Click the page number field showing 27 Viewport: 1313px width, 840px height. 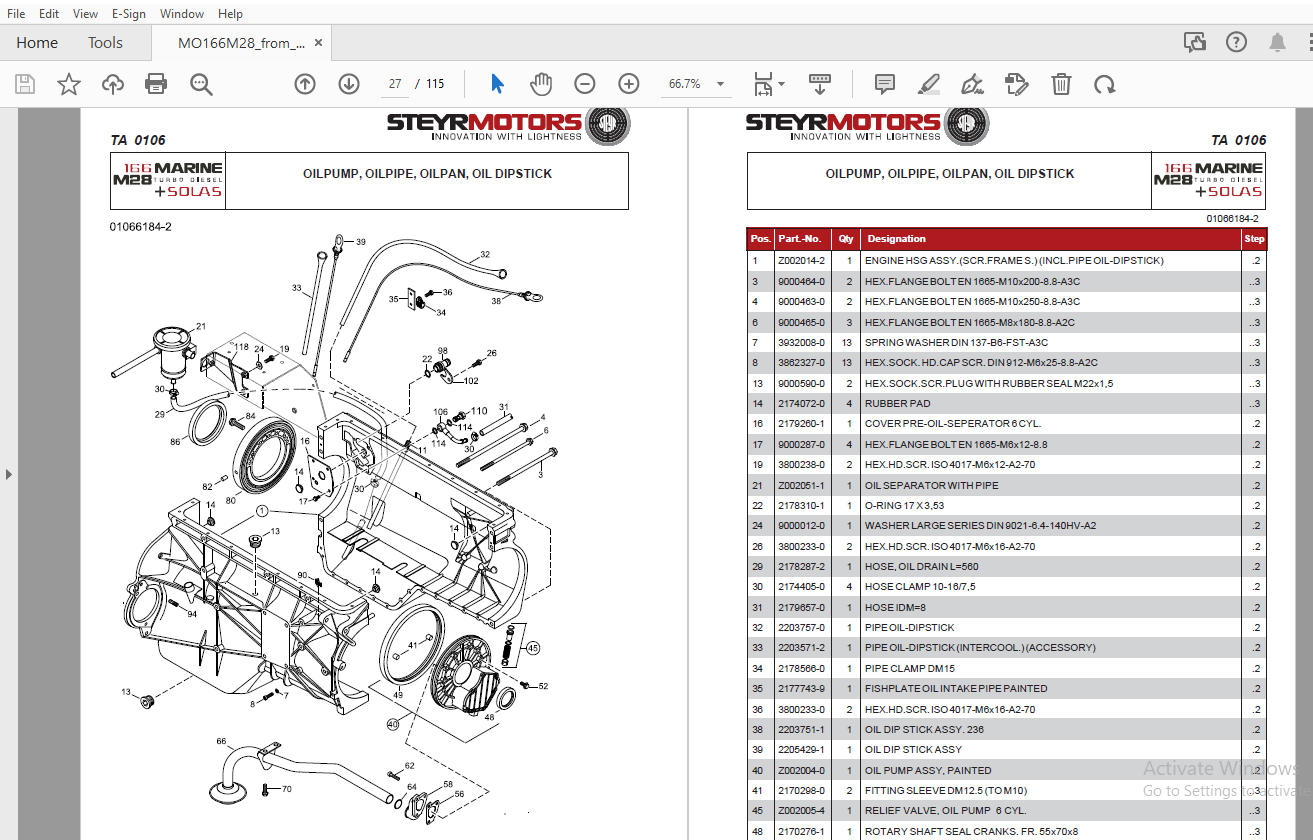(x=395, y=84)
